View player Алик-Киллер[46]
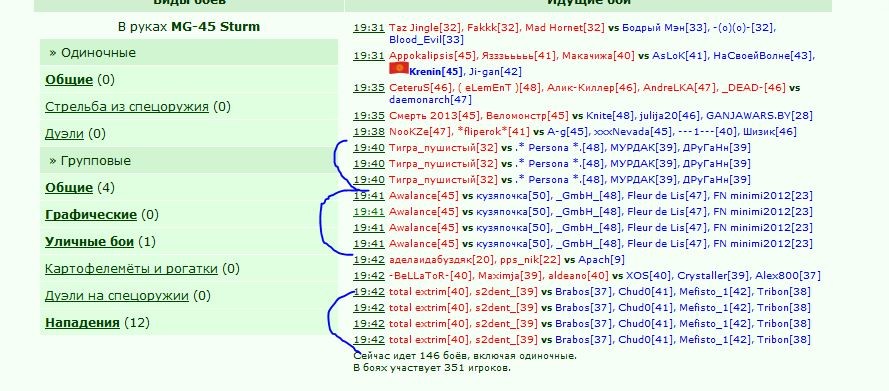This screenshot has height=391, width=889. pos(591,88)
